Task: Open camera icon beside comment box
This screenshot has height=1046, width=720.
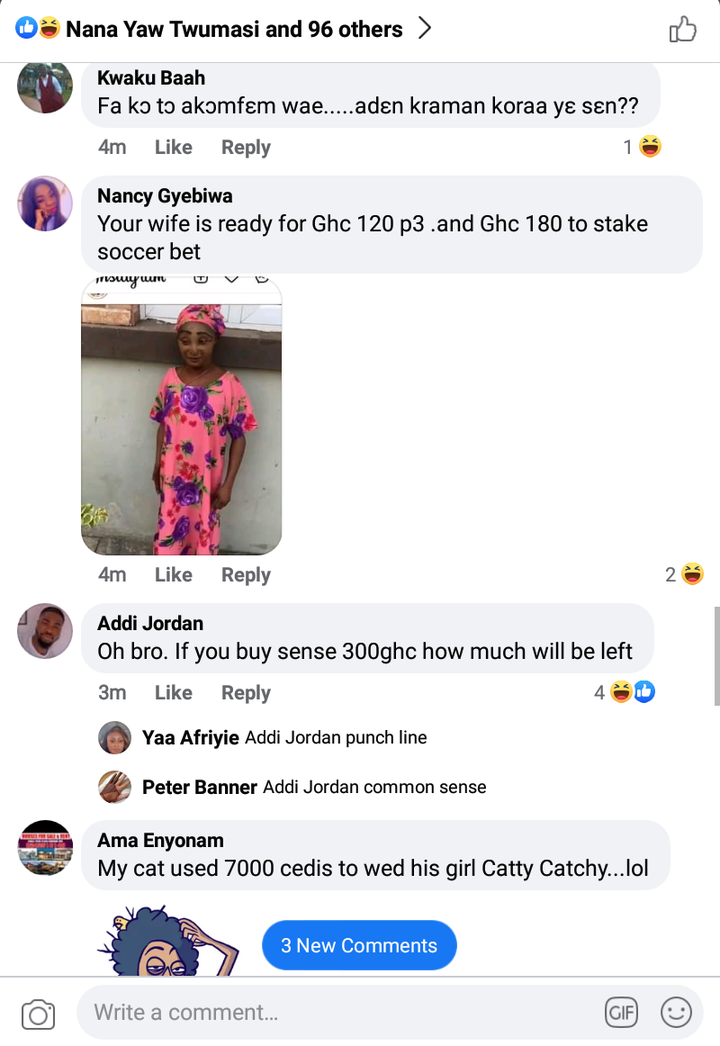Action: [38, 1014]
